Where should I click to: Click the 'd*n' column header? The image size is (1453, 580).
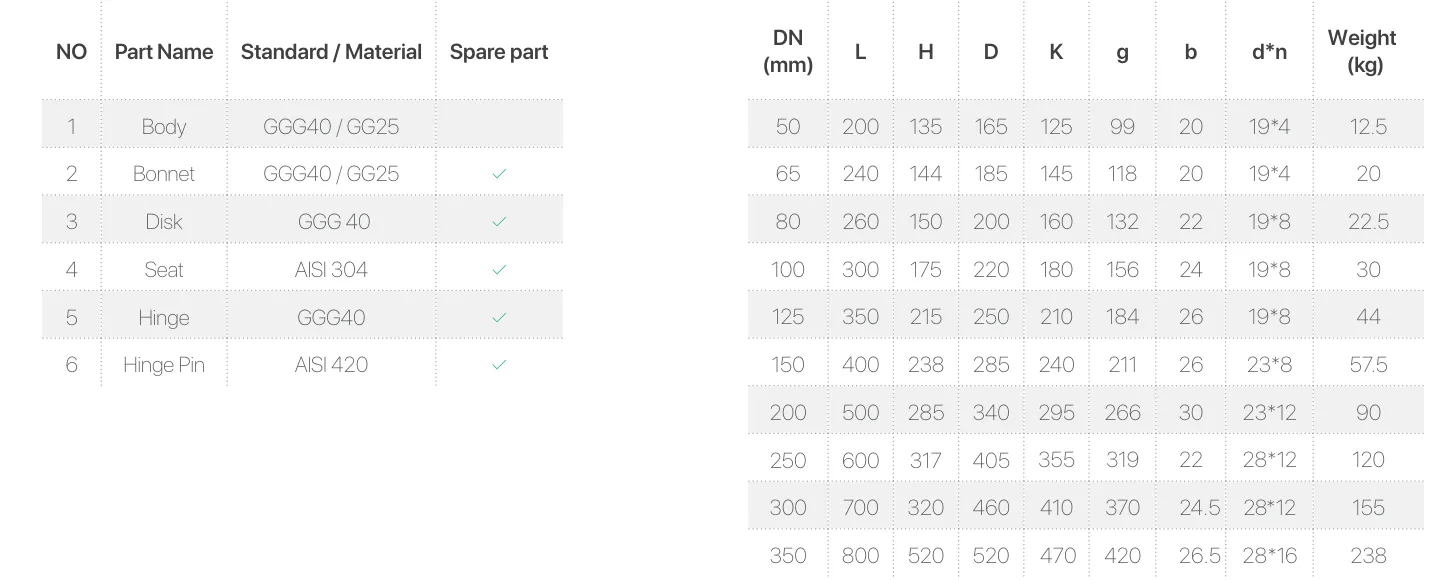(x=1269, y=52)
